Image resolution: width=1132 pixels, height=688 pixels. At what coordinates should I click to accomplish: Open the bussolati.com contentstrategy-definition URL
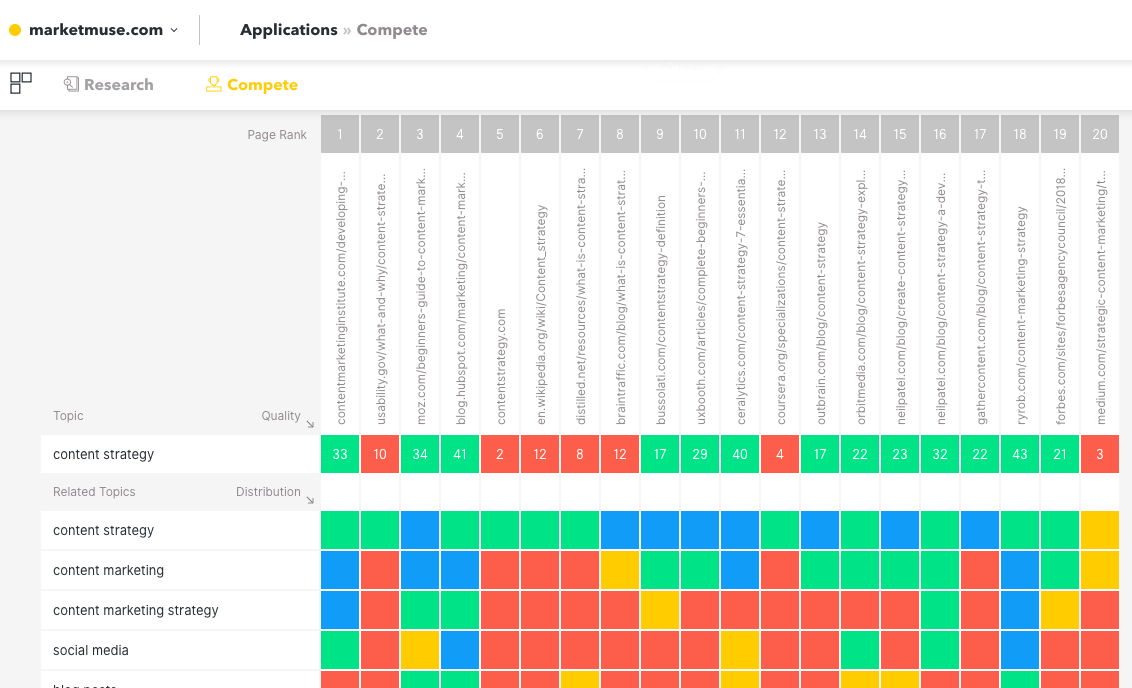coord(661,310)
